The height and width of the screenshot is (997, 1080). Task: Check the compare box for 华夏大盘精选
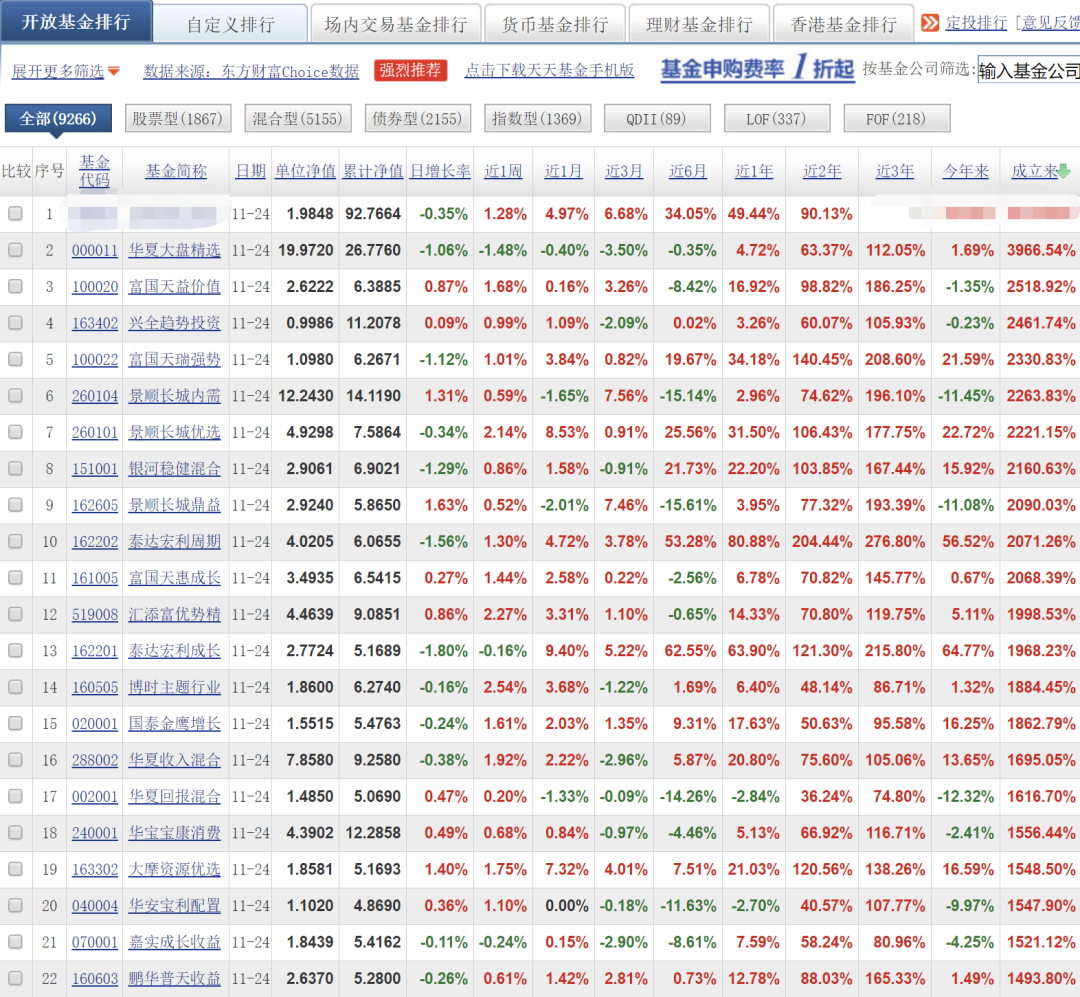coord(15,251)
